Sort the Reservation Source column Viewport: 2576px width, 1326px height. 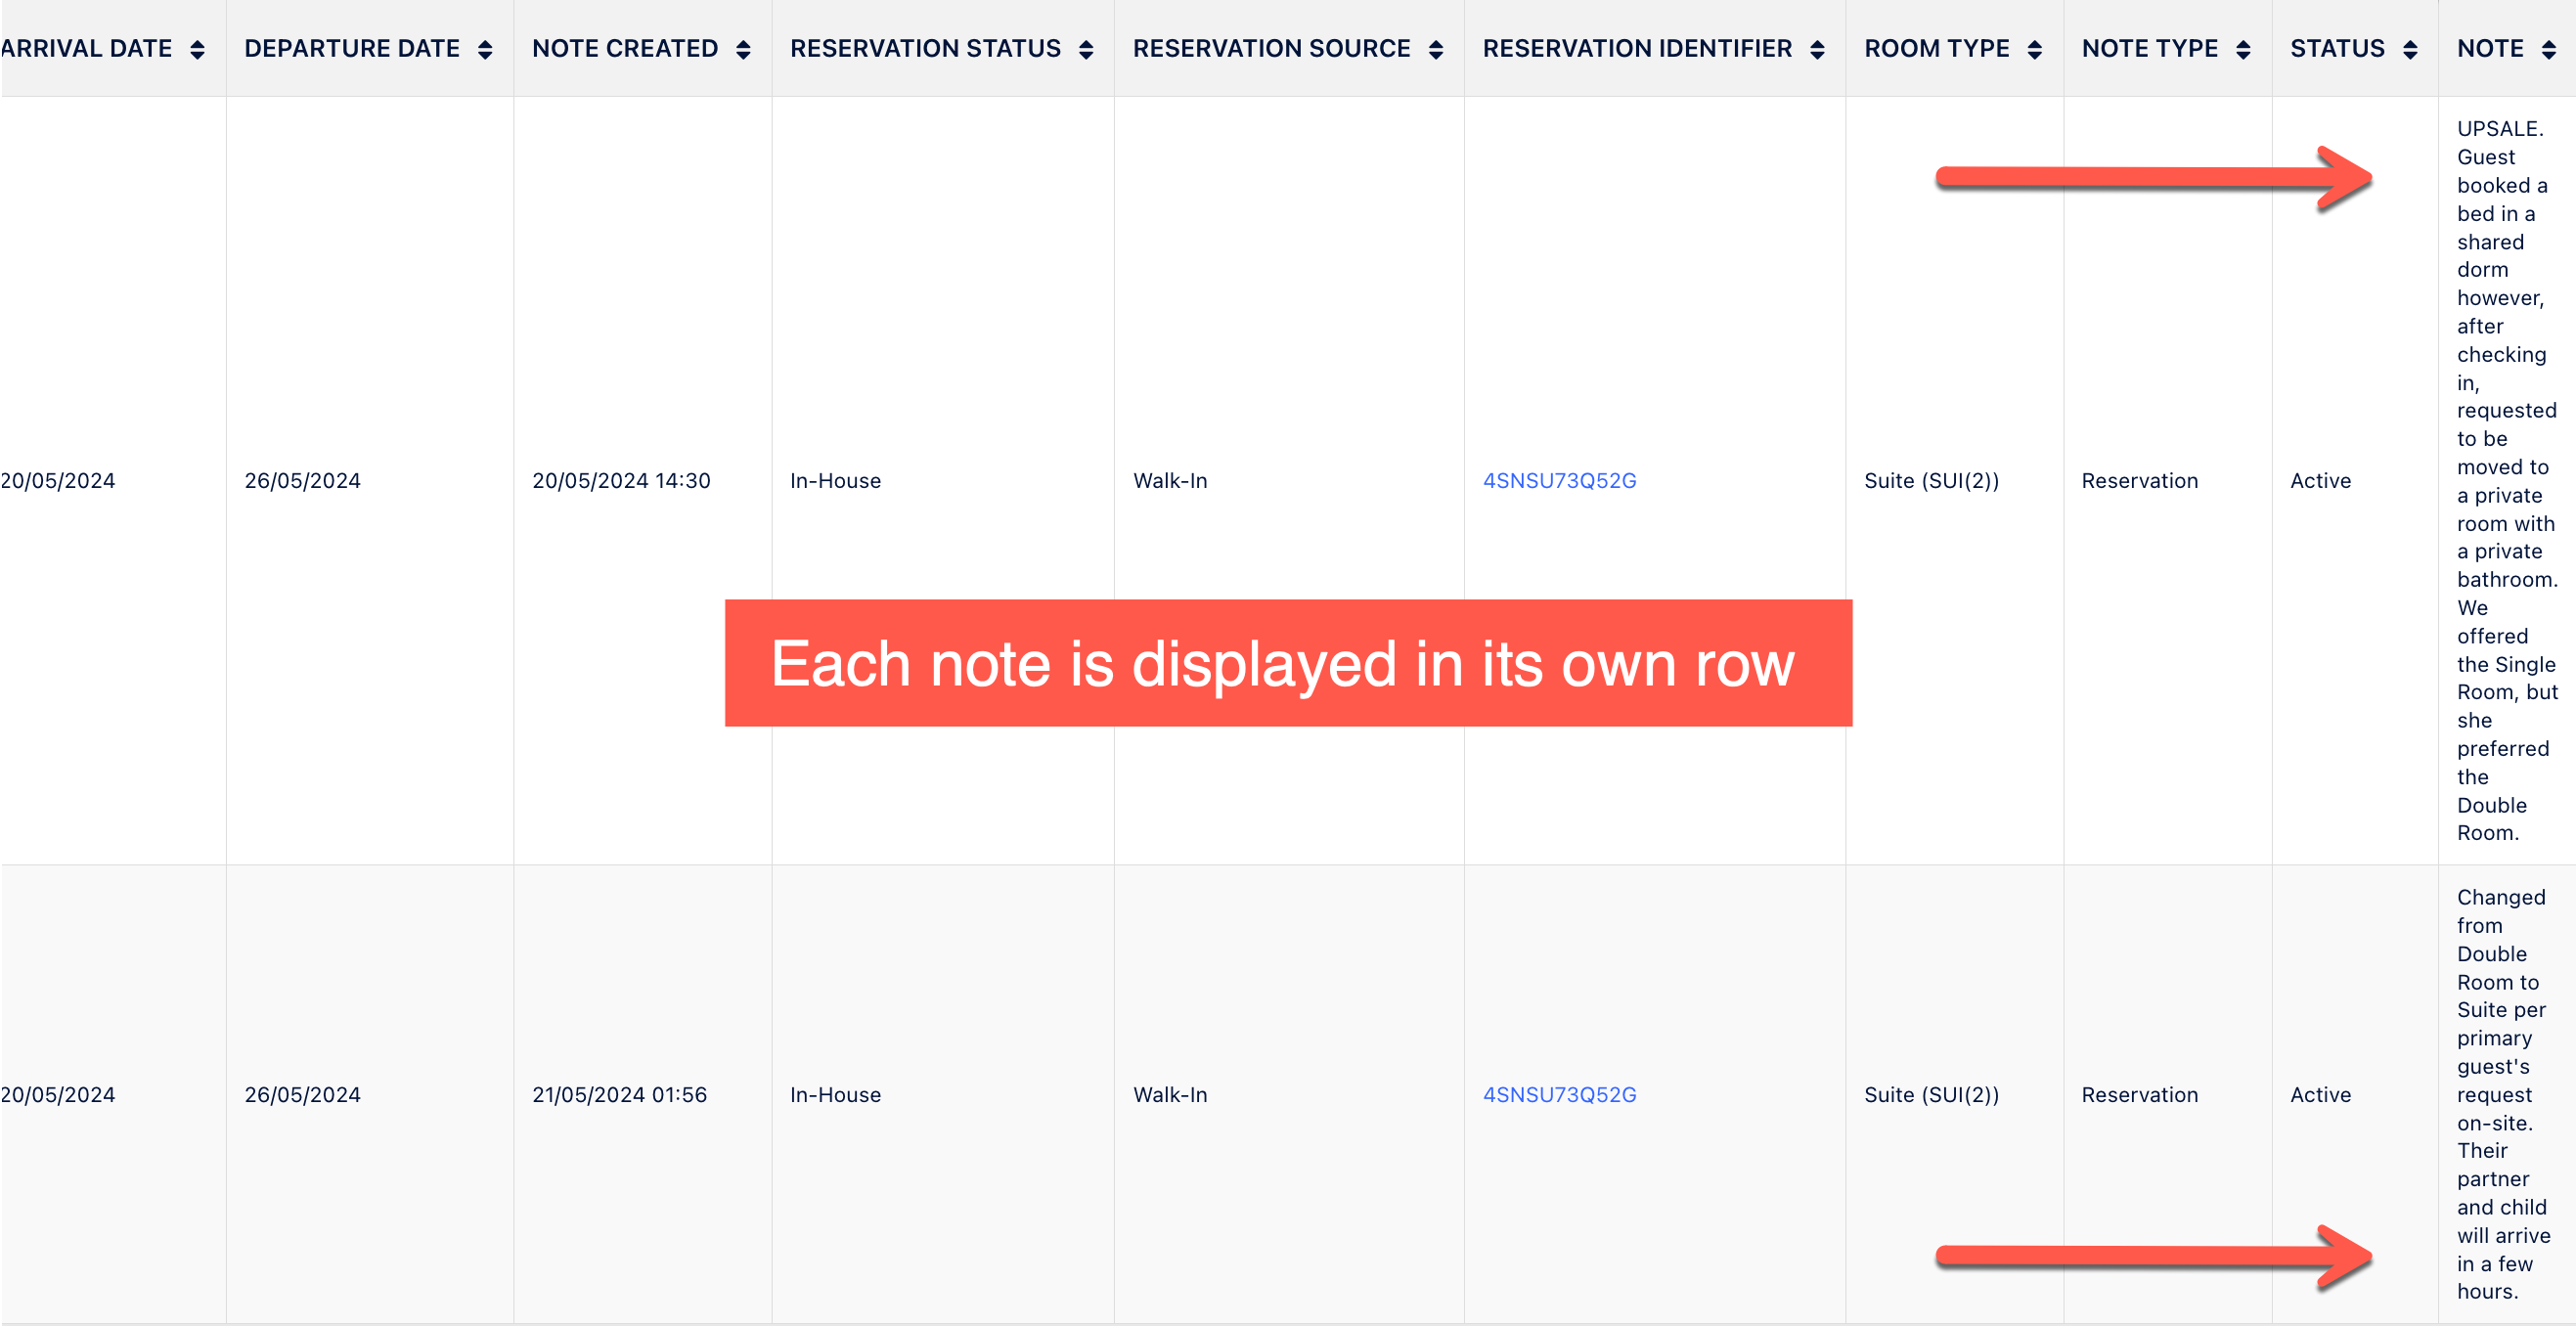[x=1437, y=48]
